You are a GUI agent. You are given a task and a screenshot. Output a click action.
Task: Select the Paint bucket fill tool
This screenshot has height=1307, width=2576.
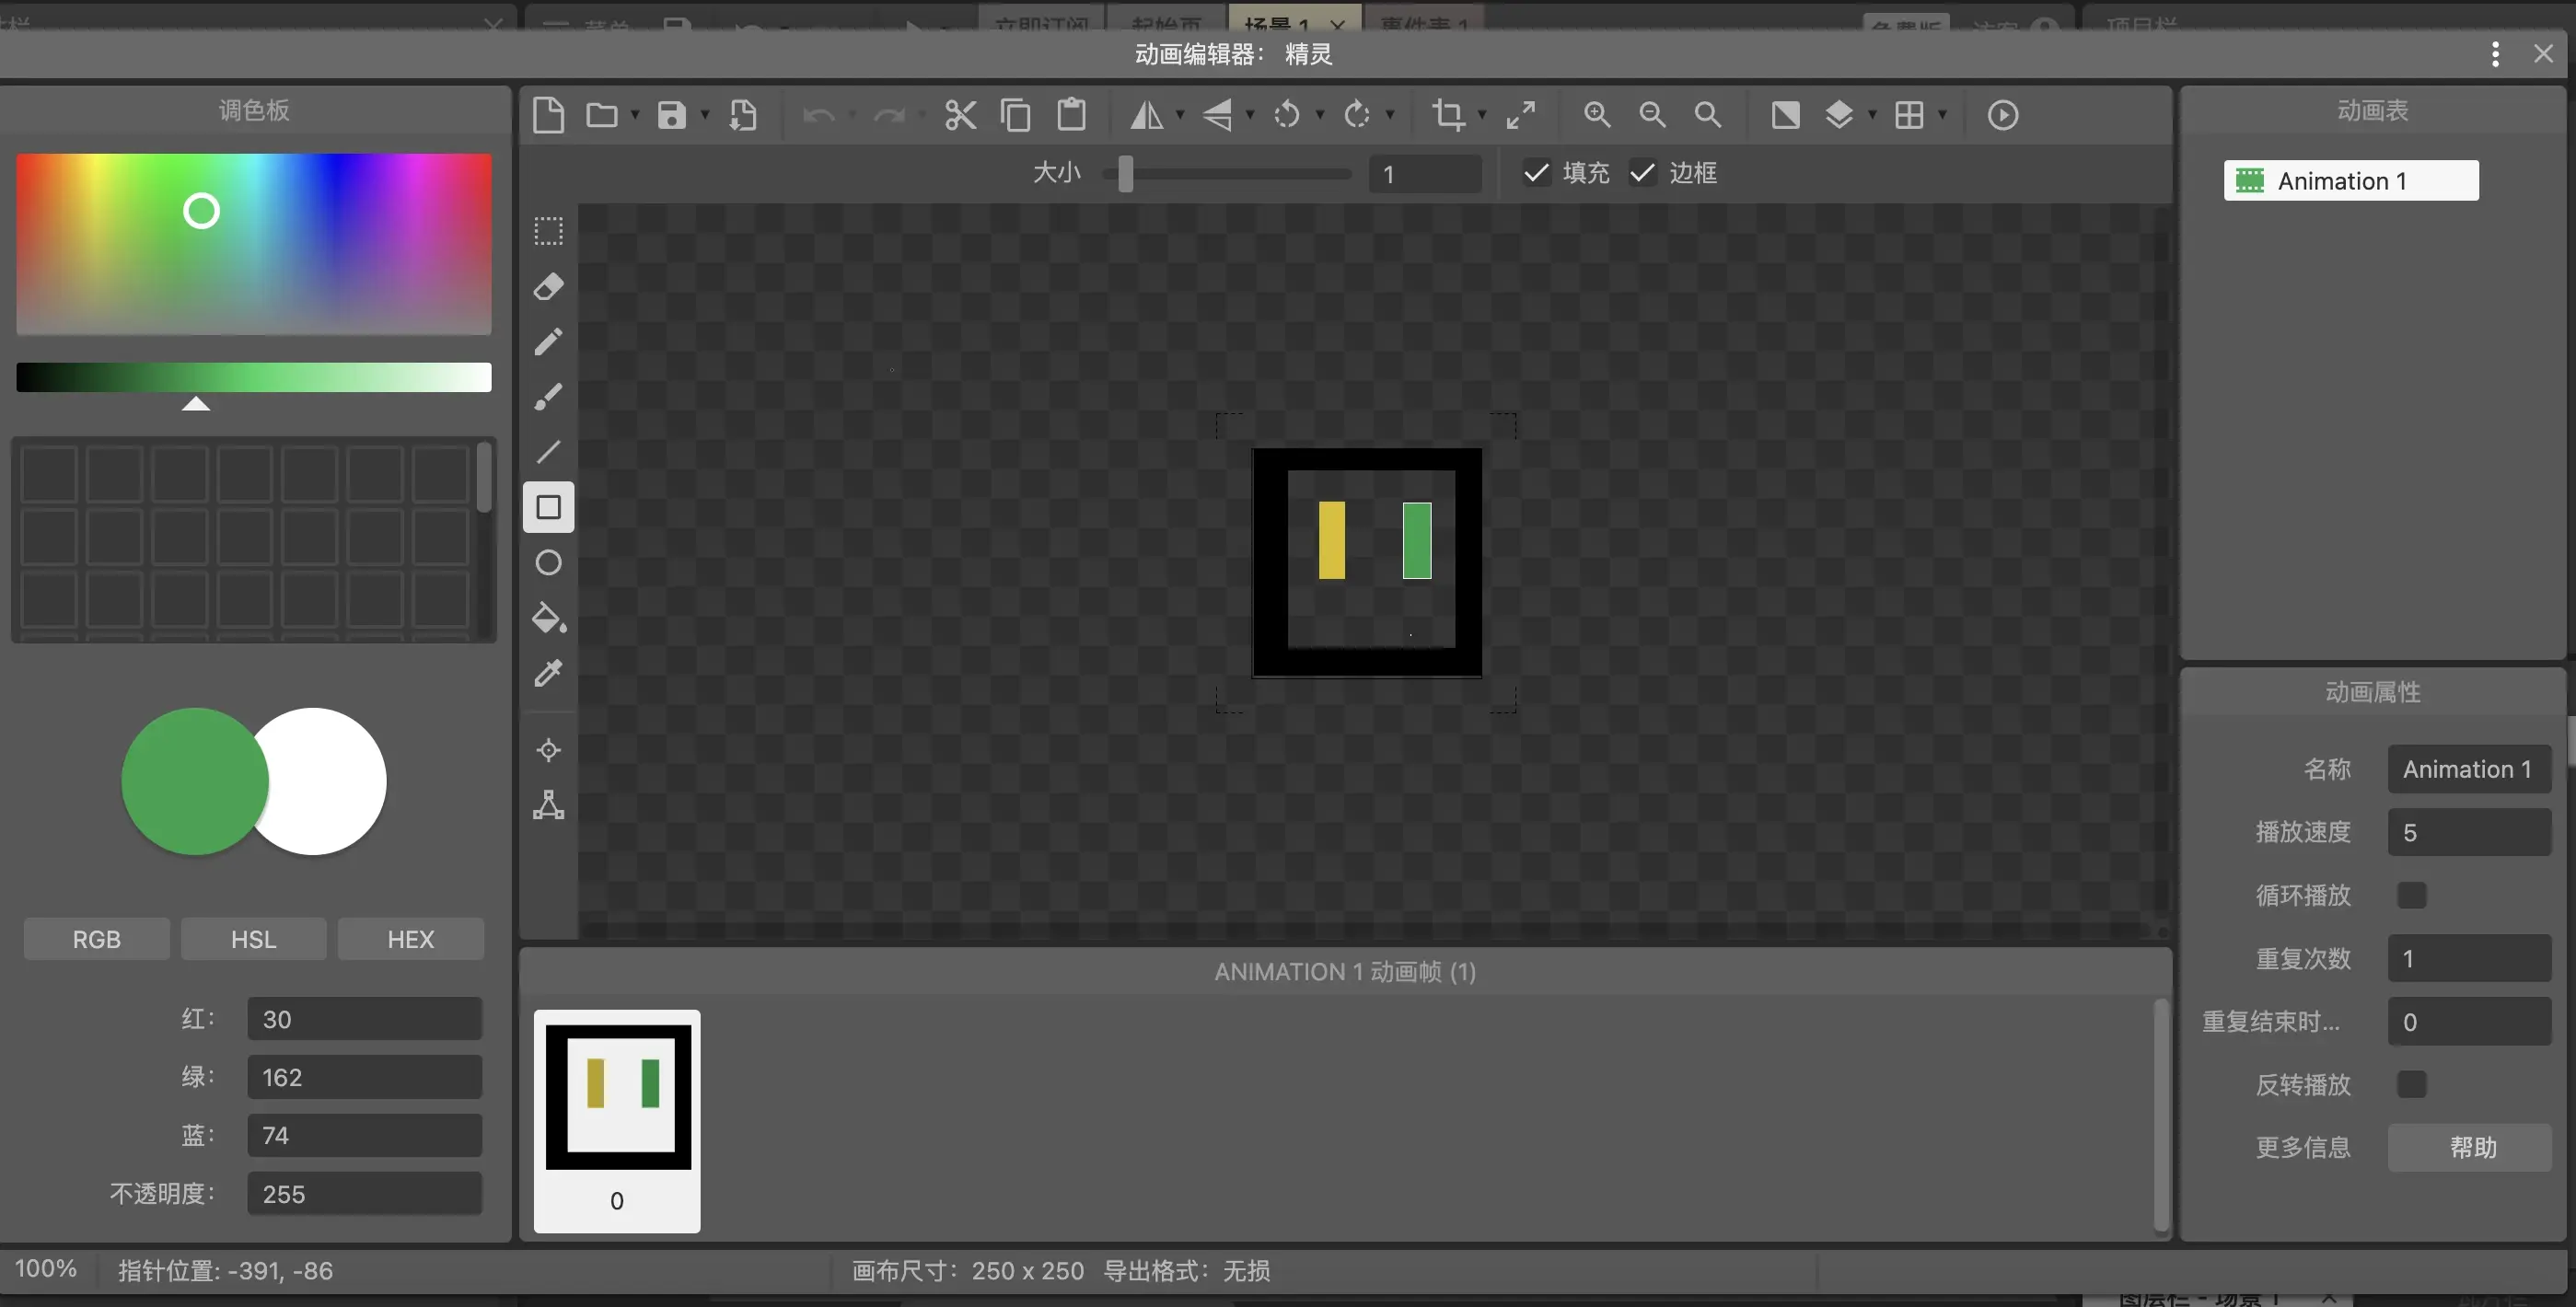(x=548, y=618)
